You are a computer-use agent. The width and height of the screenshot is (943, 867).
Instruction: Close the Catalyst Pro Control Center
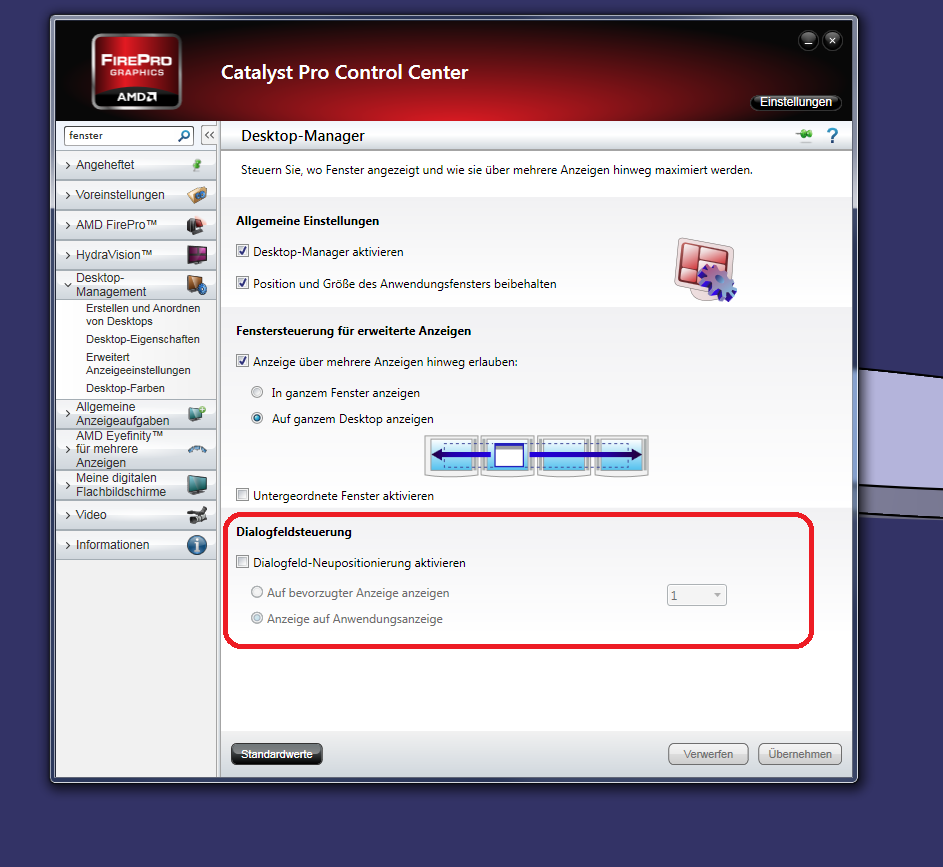click(832, 41)
